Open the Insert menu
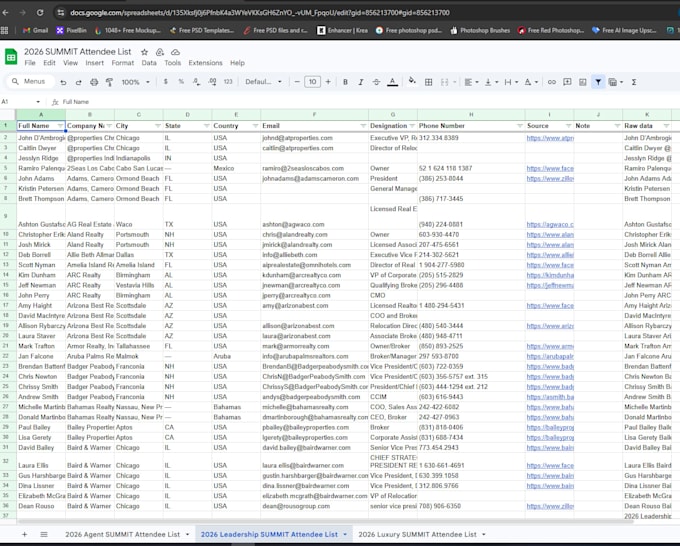680x546 pixels. (x=95, y=63)
